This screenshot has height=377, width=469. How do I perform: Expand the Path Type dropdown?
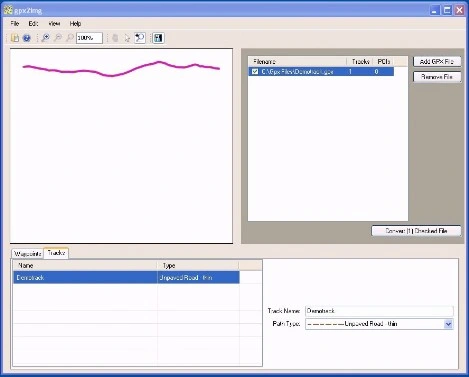click(x=448, y=324)
